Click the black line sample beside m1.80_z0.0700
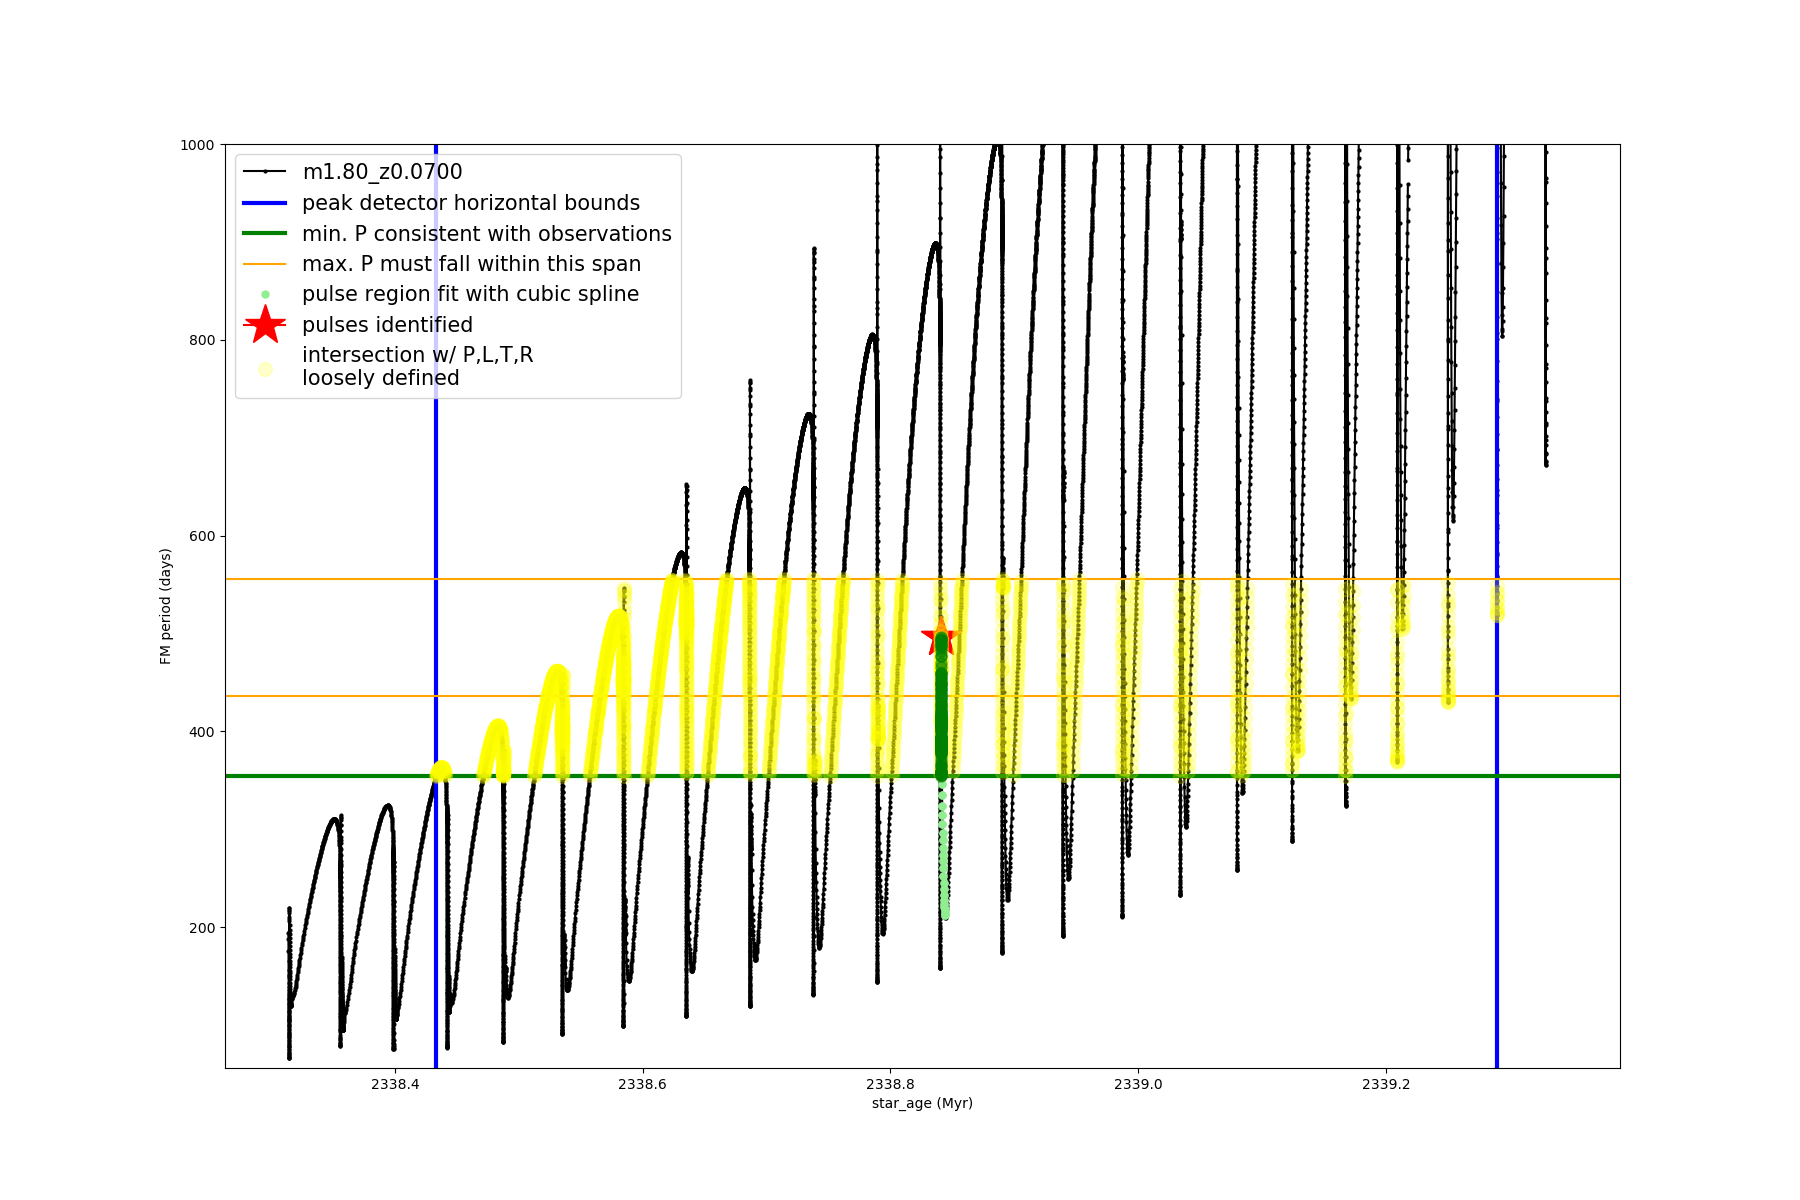The height and width of the screenshot is (1200, 1800). coord(265,172)
